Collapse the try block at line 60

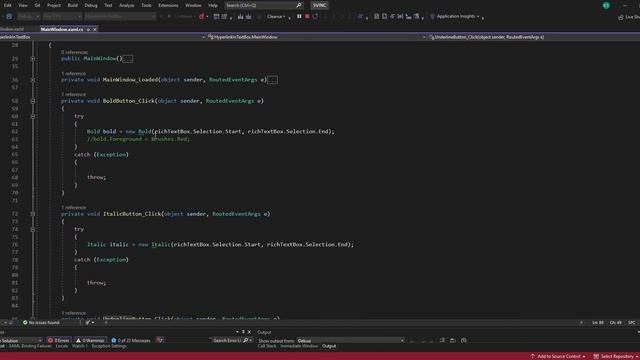coord(33,116)
